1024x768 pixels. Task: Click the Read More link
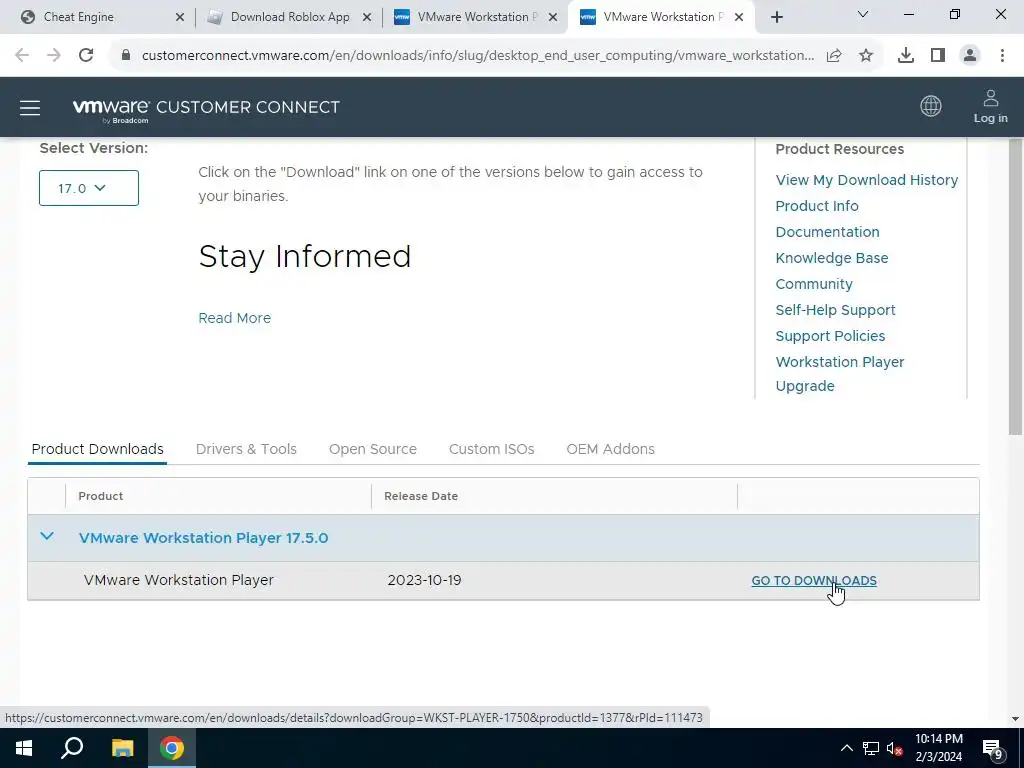234,318
